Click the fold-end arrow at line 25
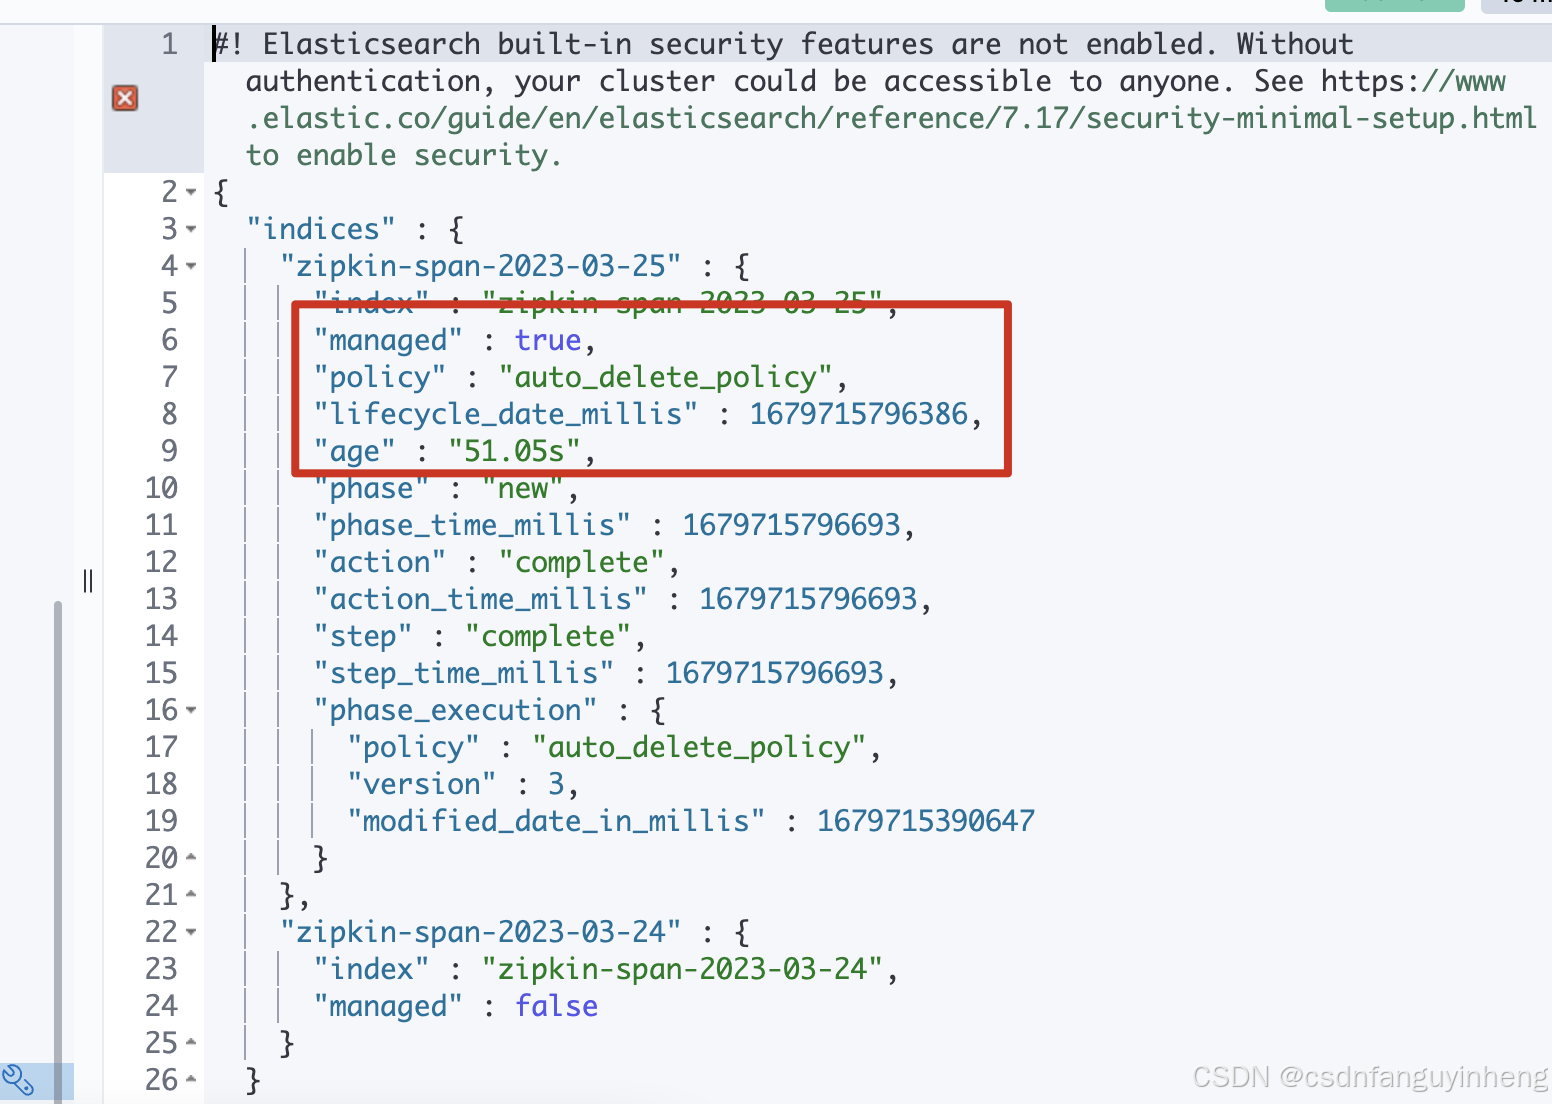Image resolution: width=1552 pixels, height=1104 pixels. (x=191, y=1043)
